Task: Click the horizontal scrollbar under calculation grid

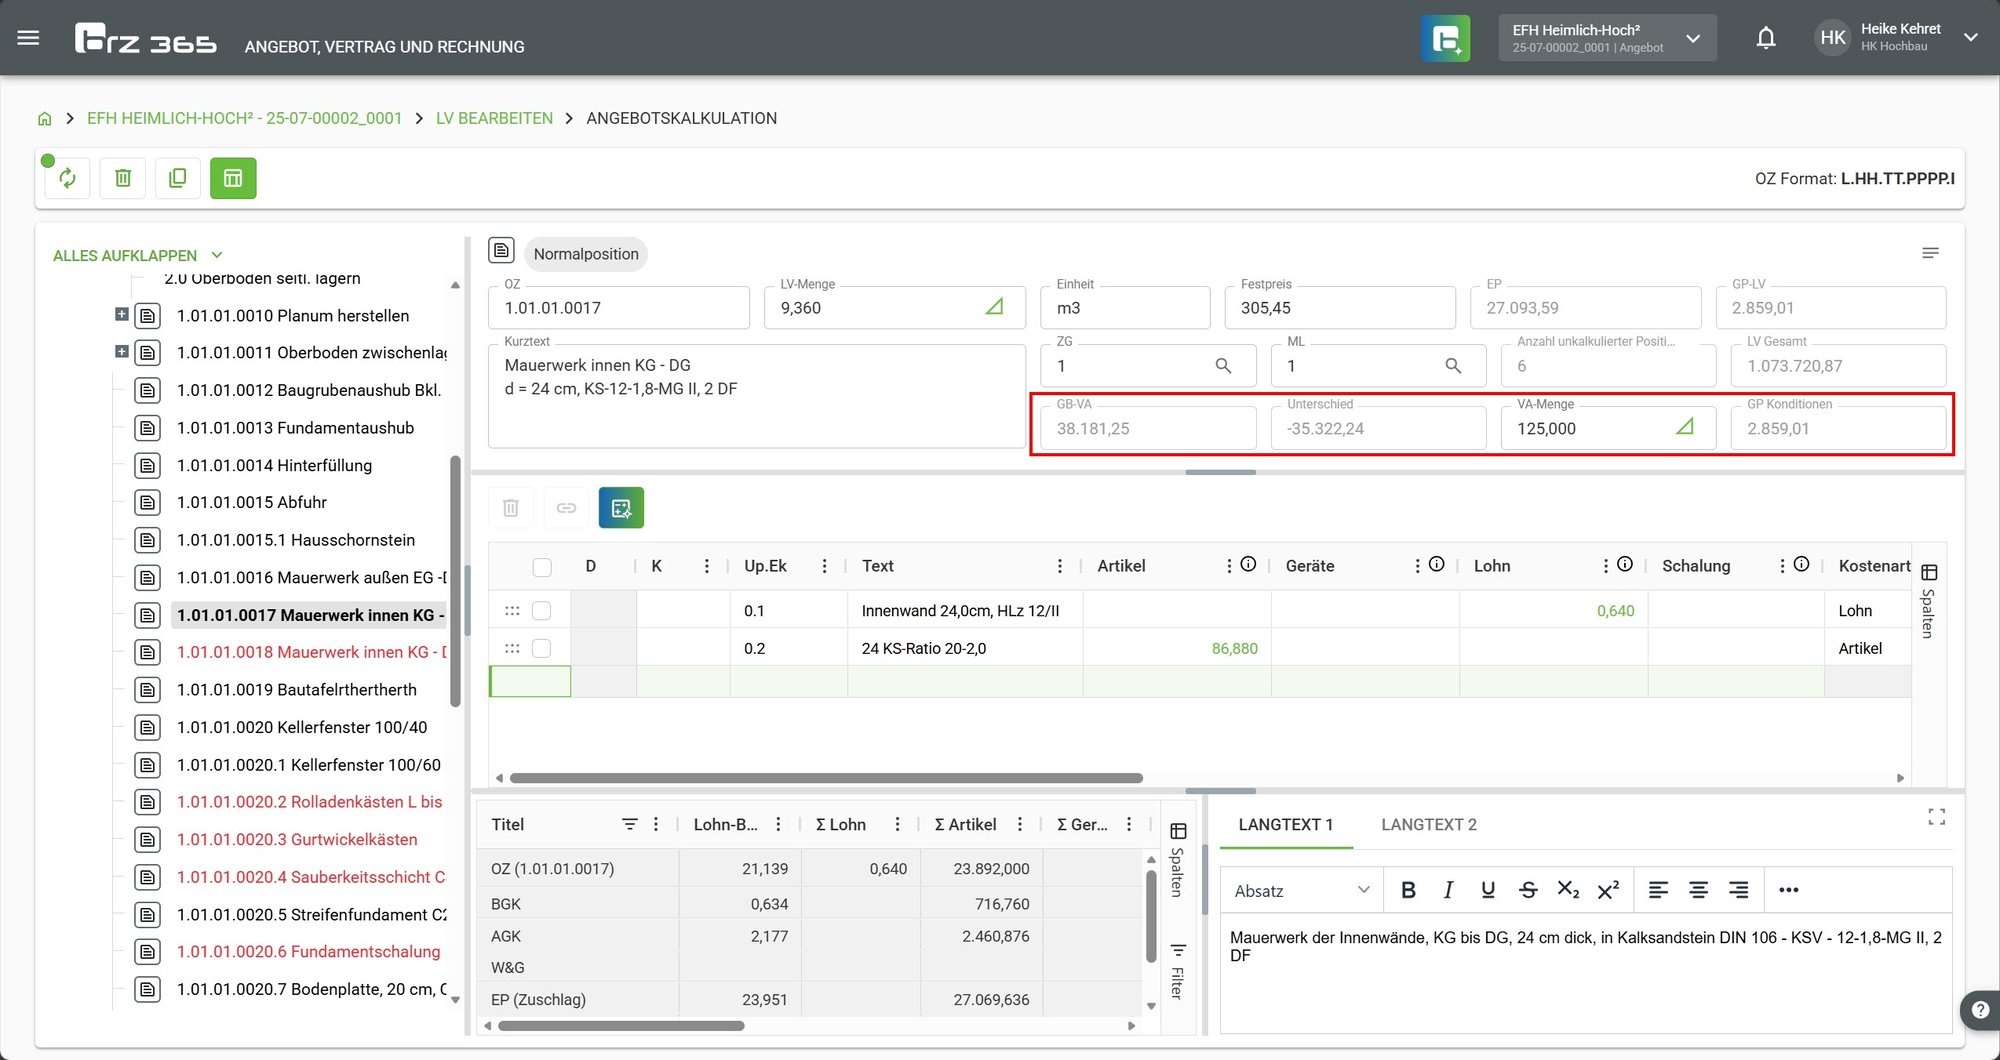Action: tap(826, 778)
